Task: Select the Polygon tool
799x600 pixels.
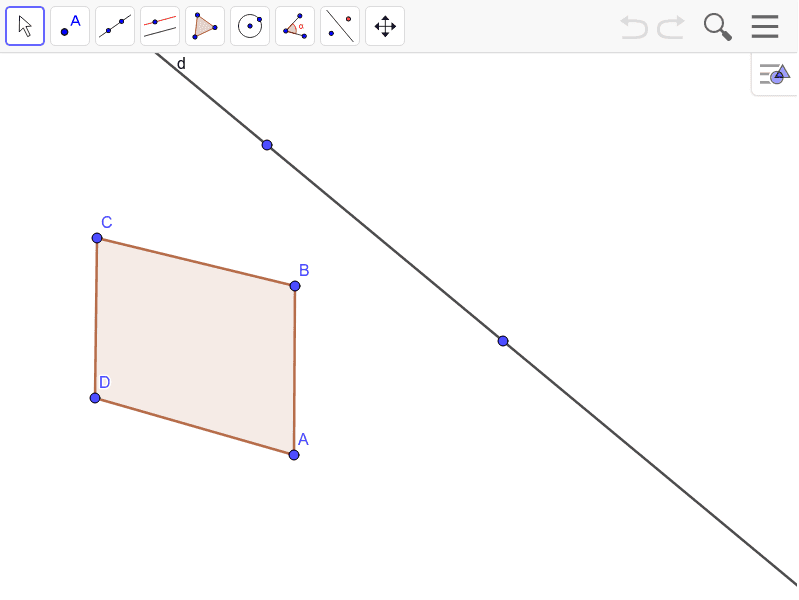Action: pyautogui.click(x=205, y=26)
